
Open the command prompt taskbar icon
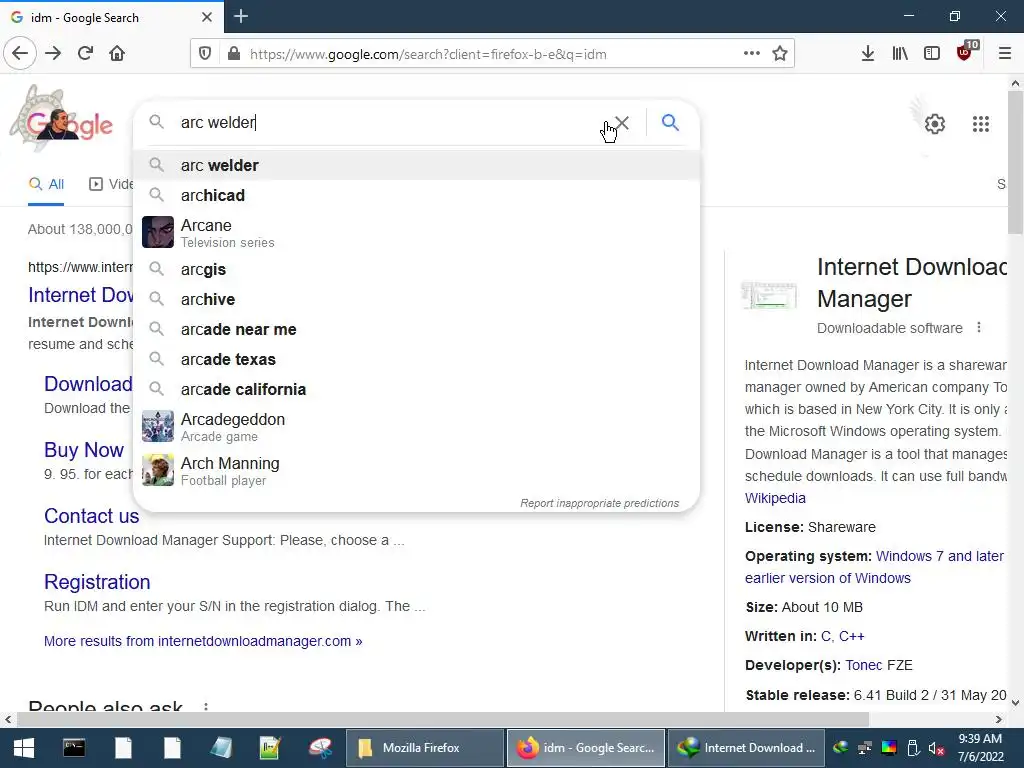click(x=74, y=748)
